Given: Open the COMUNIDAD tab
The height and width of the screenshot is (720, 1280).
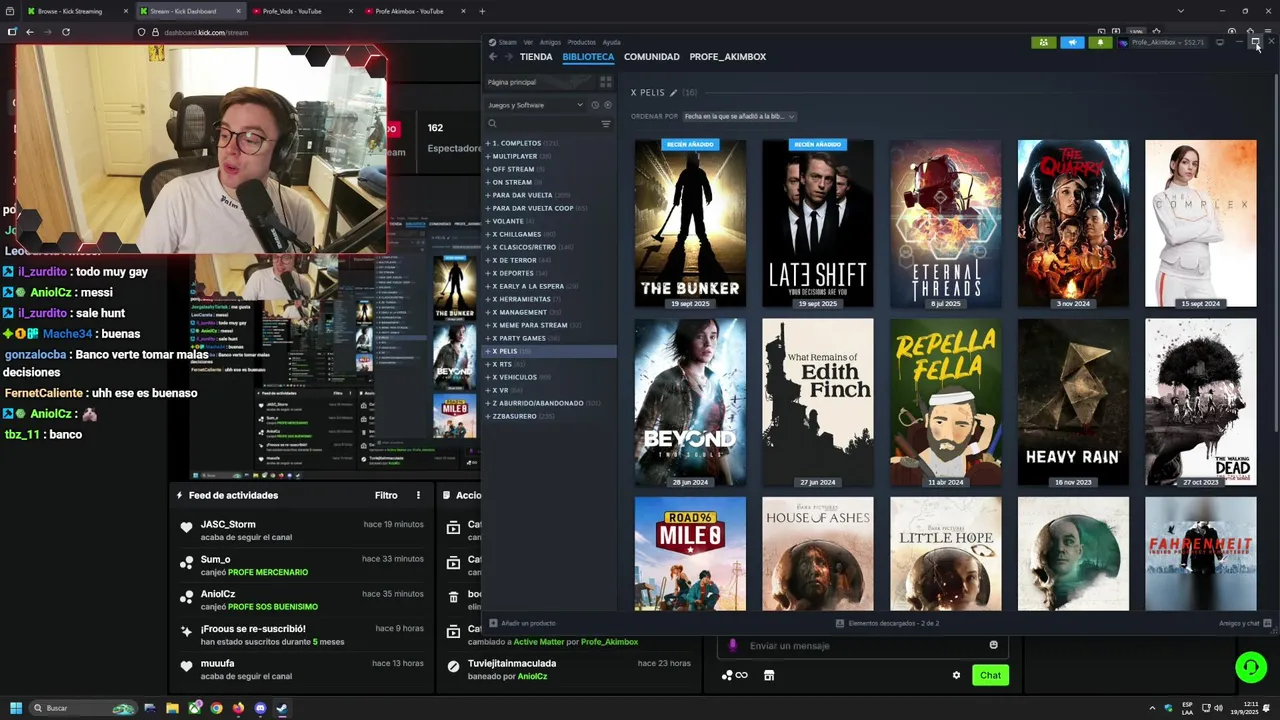Looking at the screenshot, I should pos(652,57).
